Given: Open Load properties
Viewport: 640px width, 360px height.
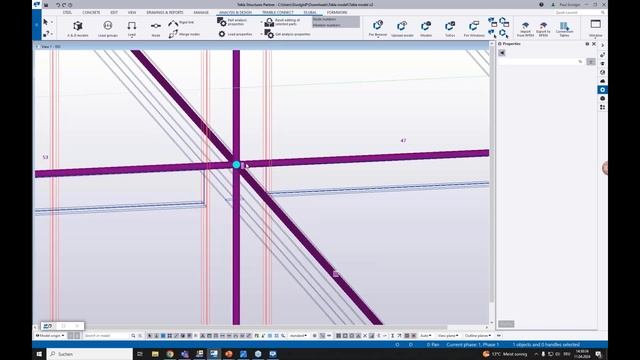Looking at the screenshot, I should tap(236, 34).
